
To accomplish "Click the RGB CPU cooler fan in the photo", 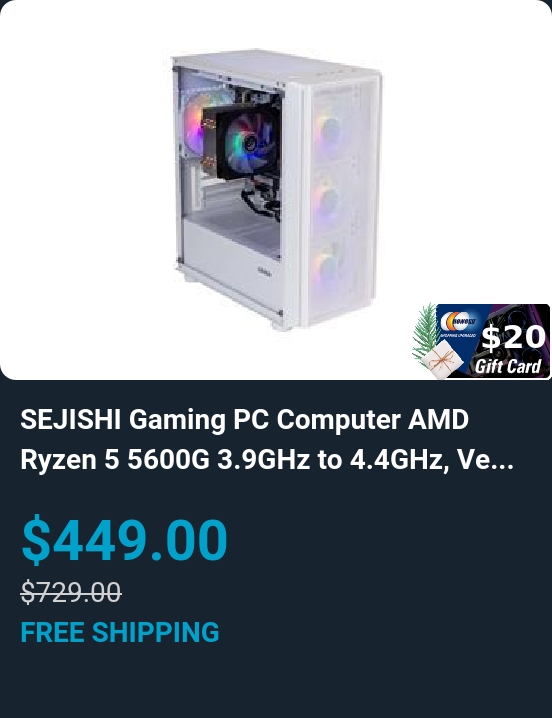I will coord(248,144).
